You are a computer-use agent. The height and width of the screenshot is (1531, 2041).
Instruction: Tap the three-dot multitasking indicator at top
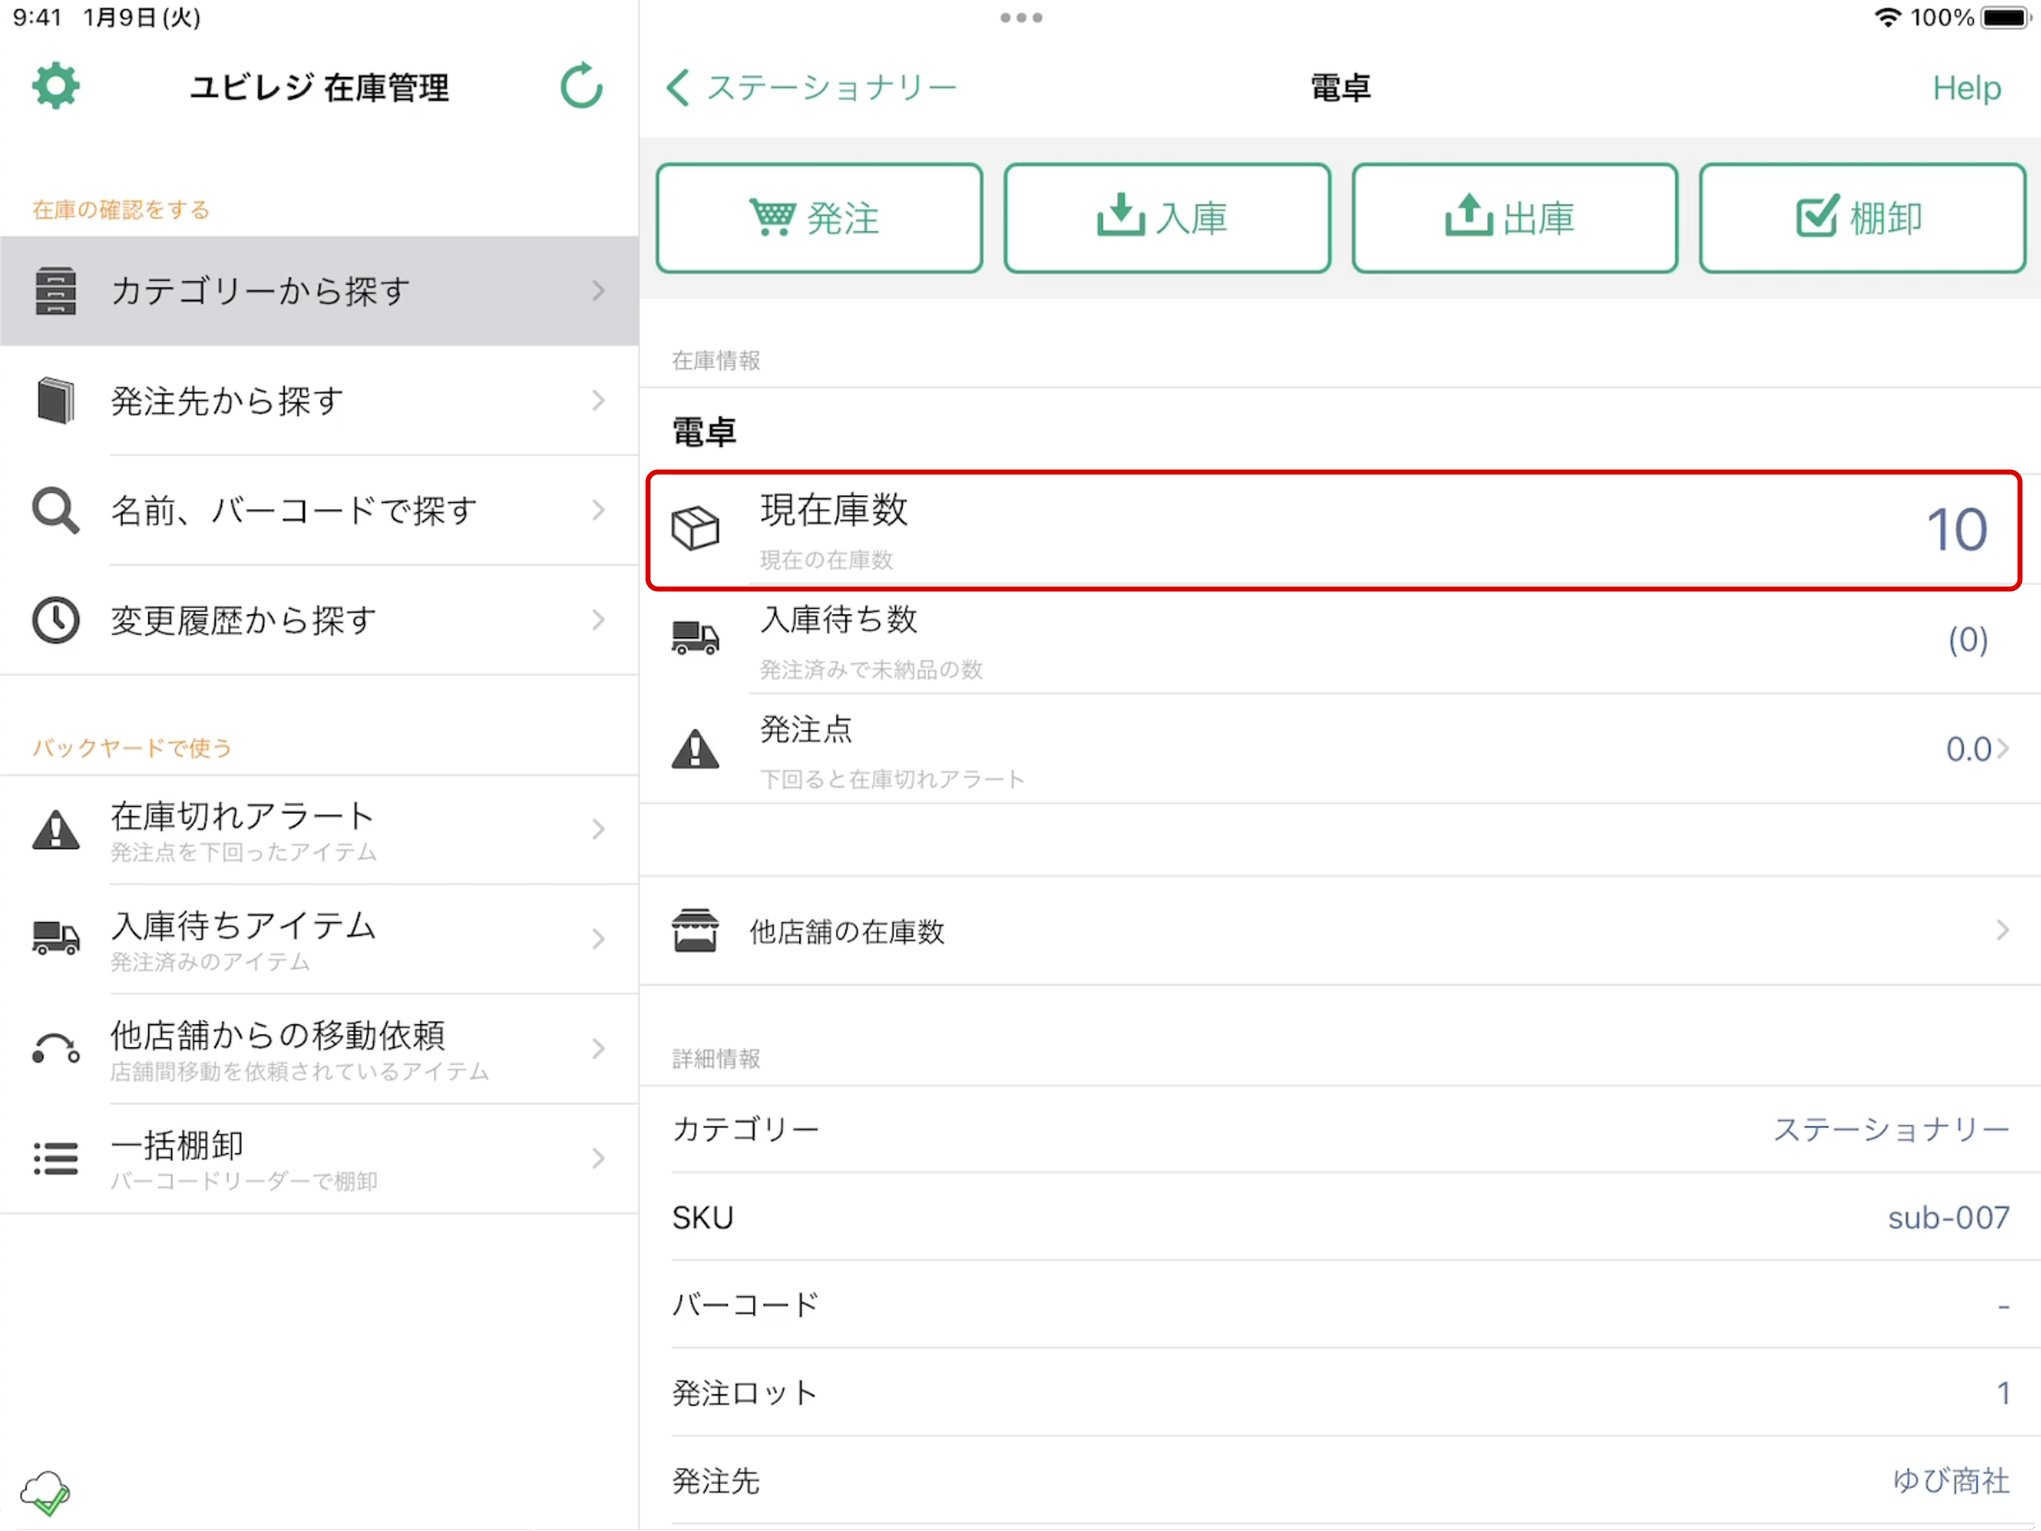pyautogui.click(x=1021, y=17)
